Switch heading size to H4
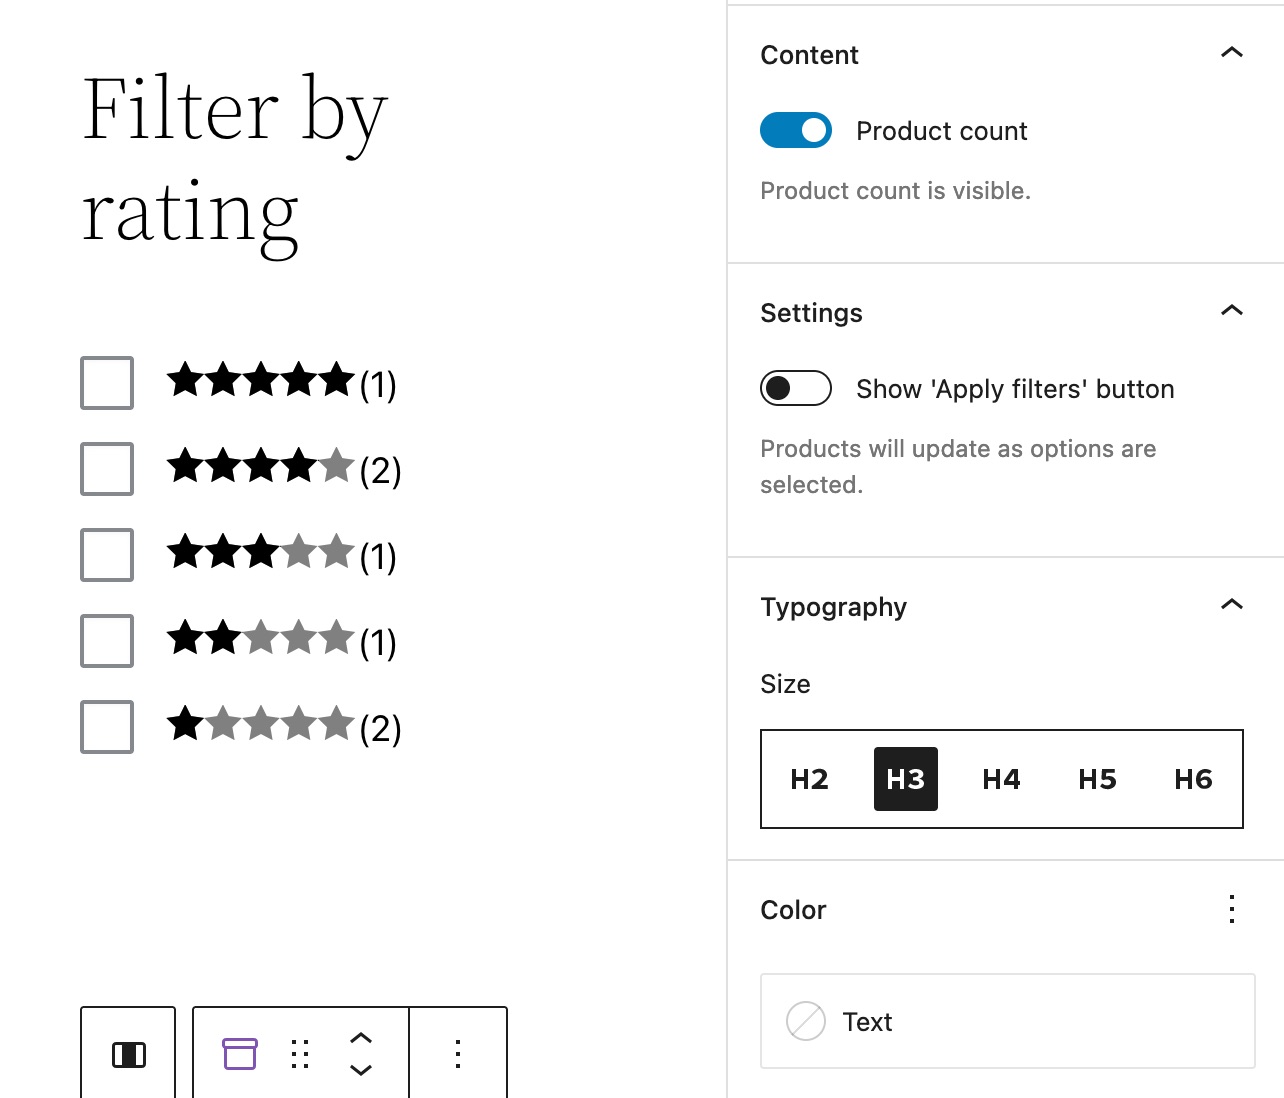Screen dimensions: 1284x1098 1000,779
